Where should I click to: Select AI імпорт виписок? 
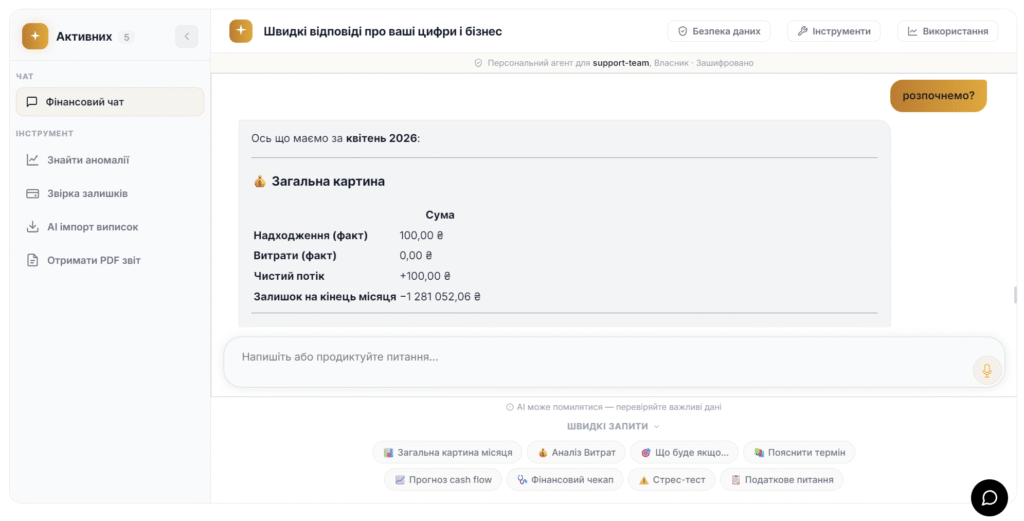coord(92,227)
